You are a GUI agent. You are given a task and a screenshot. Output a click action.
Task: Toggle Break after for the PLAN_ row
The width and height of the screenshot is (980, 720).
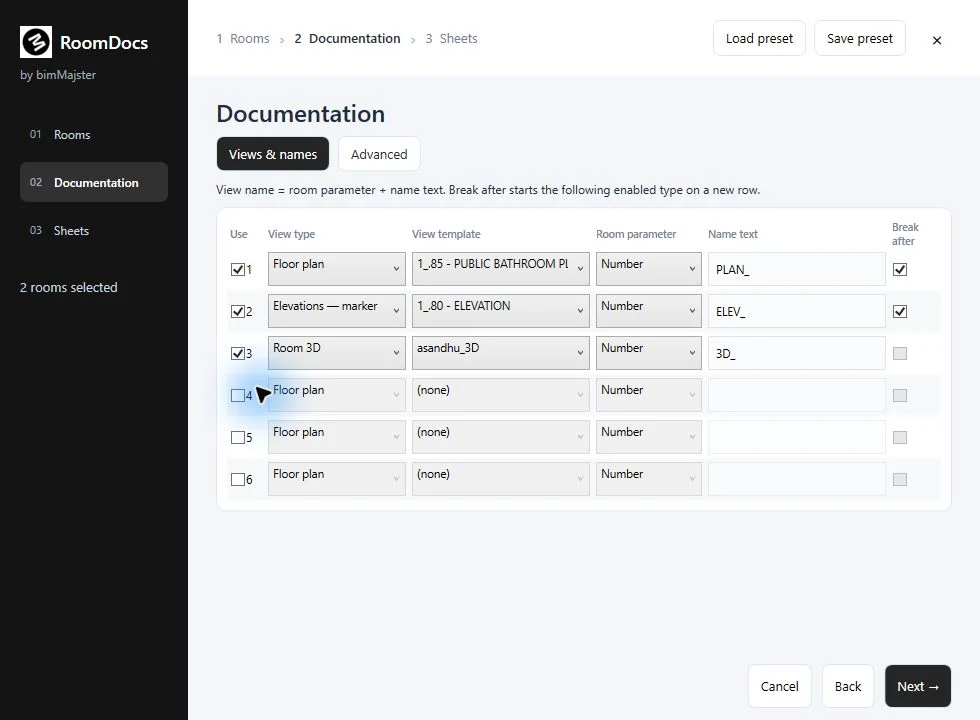coord(899,269)
